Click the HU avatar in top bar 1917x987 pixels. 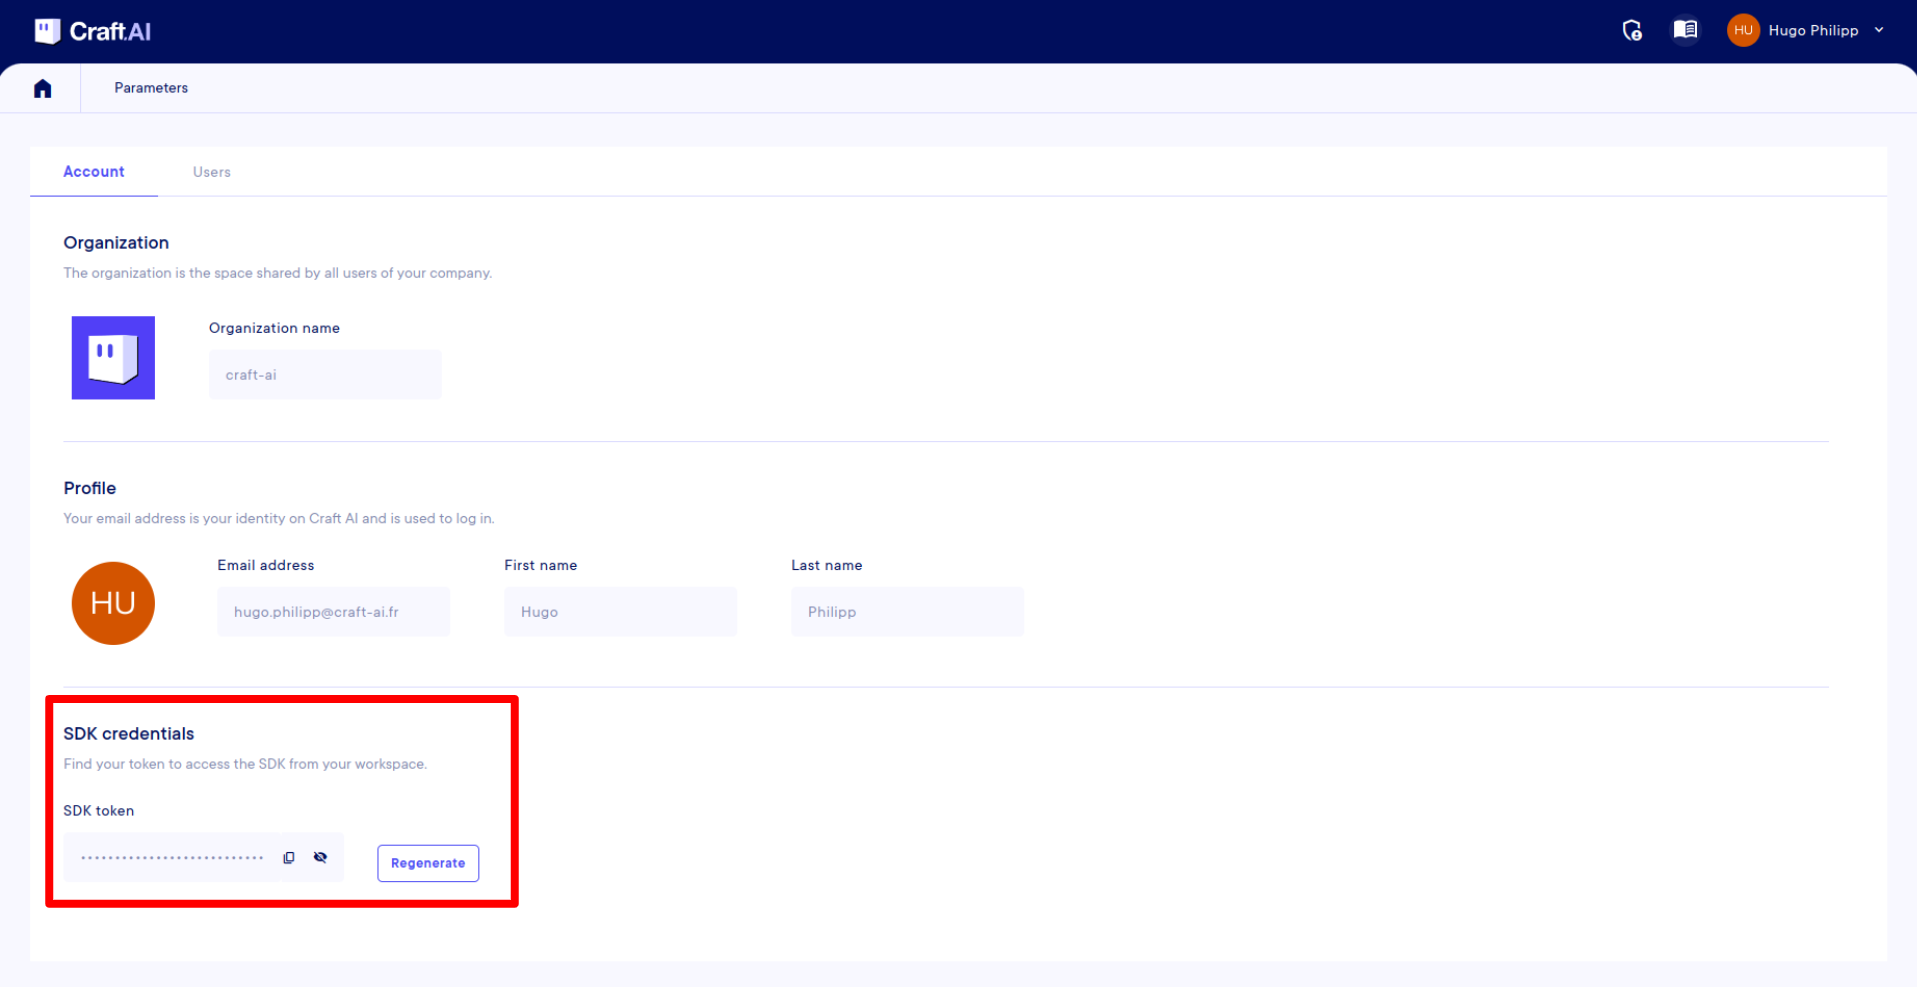coord(1743,30)
